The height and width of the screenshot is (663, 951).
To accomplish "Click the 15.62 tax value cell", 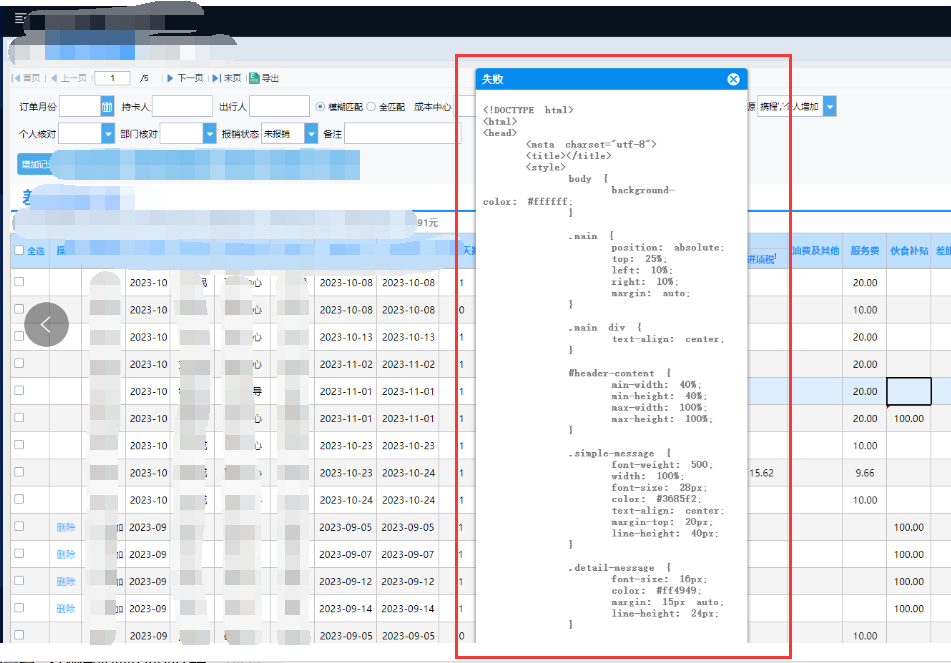I will [761, 473].
